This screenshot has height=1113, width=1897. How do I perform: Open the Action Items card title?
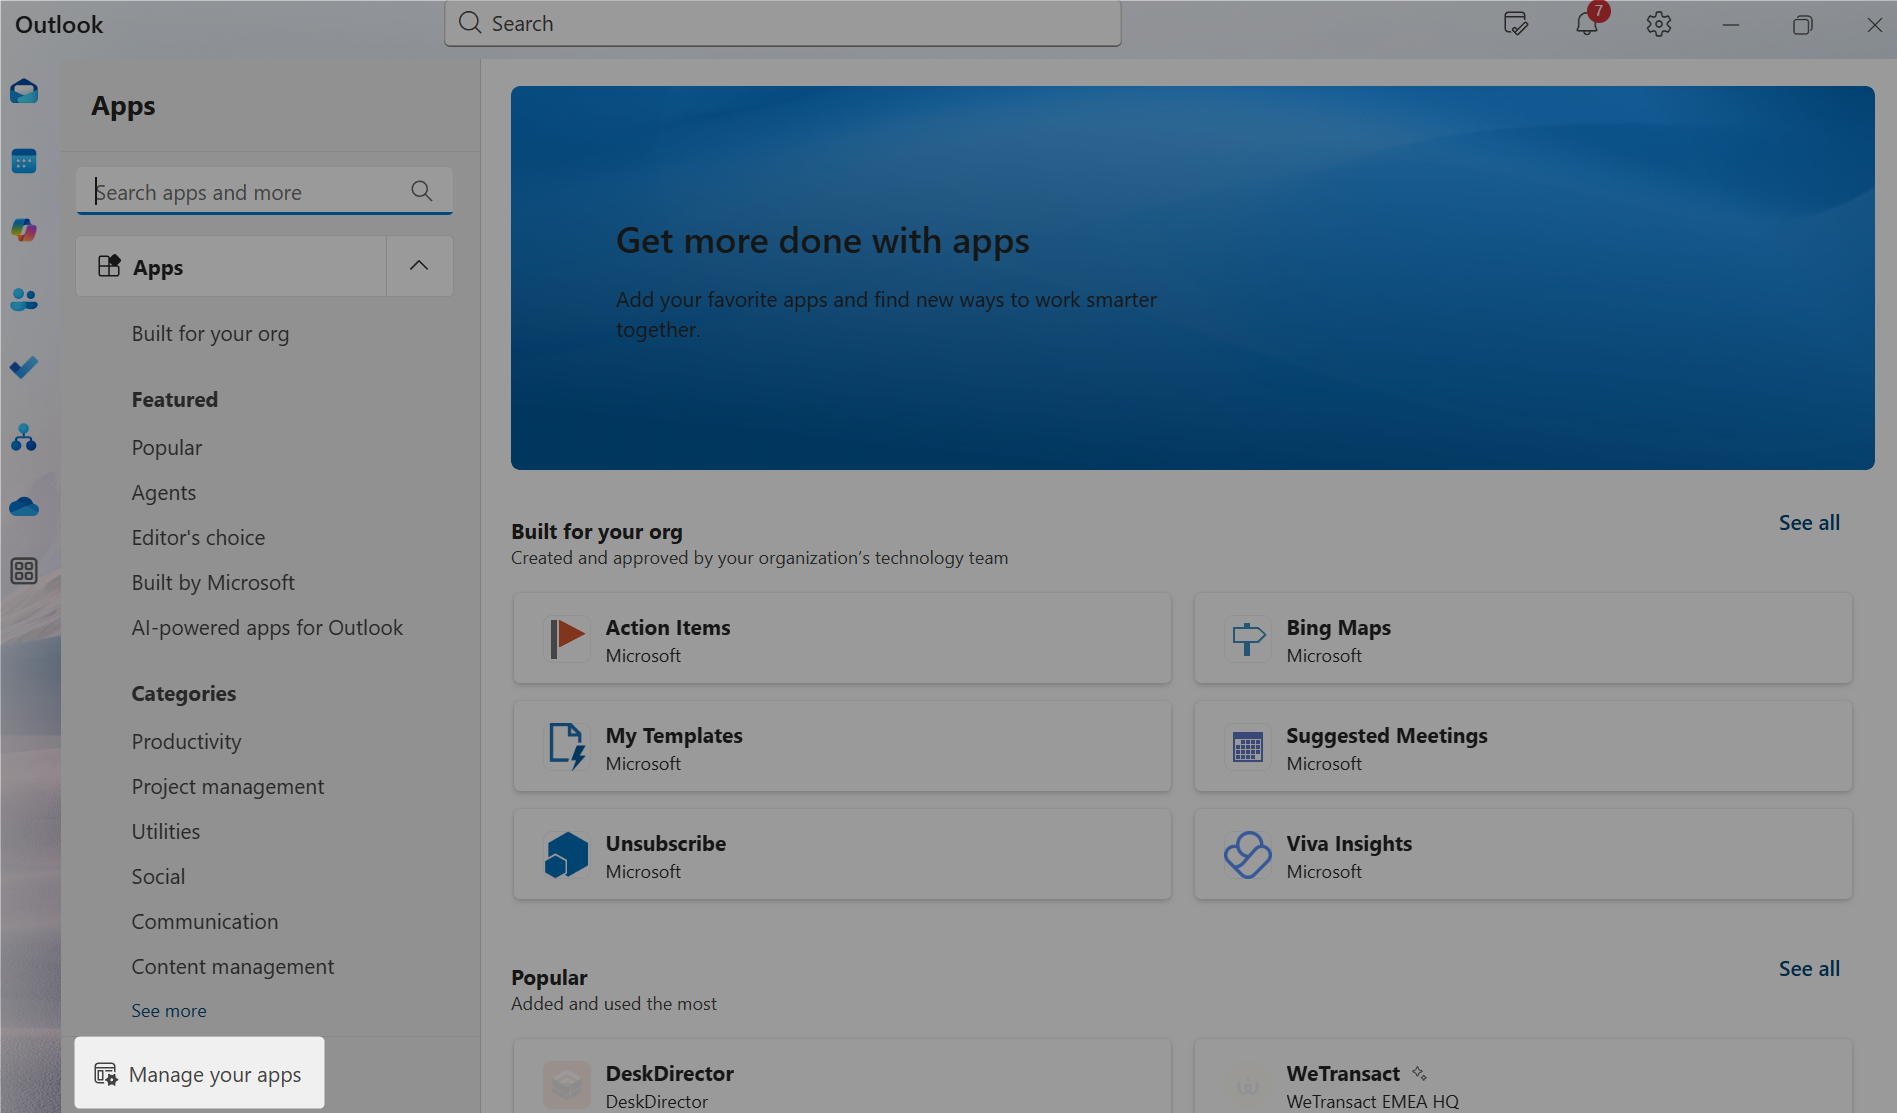click(x=668, y=628)
